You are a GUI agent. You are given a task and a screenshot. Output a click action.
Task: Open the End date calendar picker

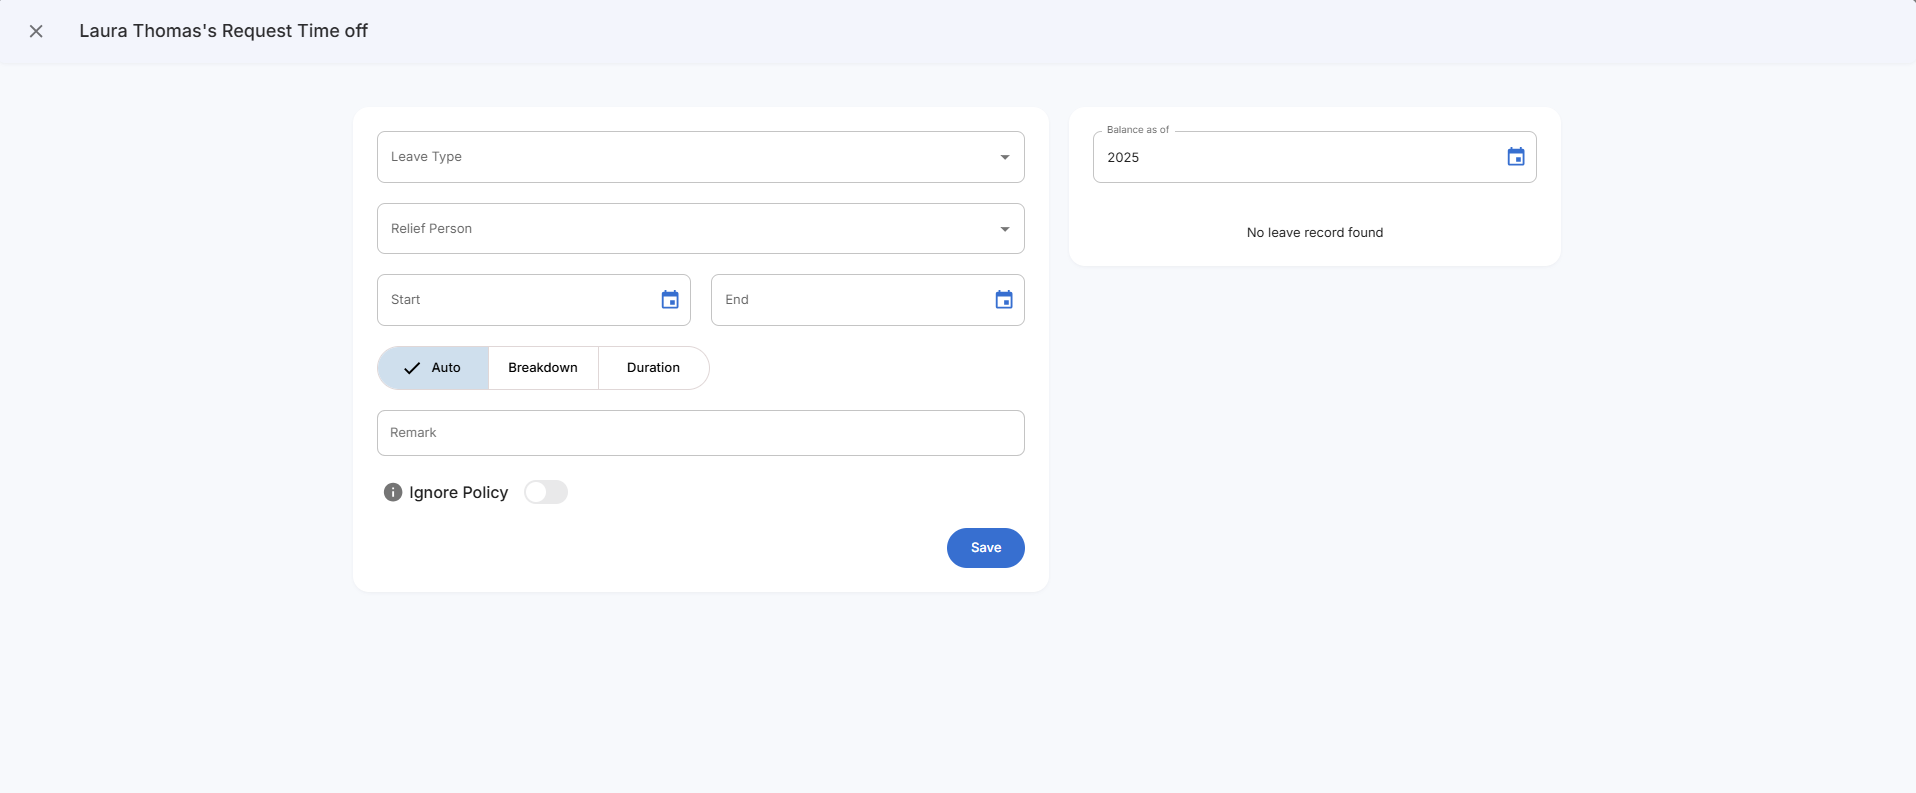(1004, 300)
